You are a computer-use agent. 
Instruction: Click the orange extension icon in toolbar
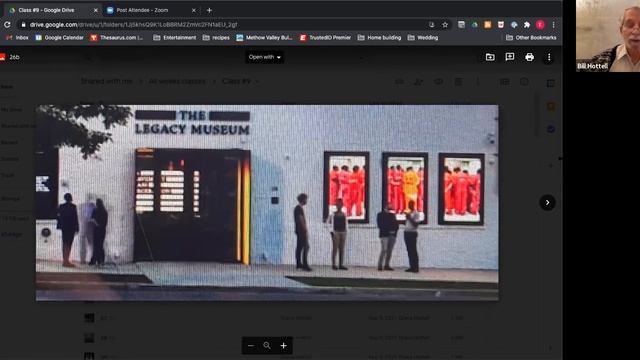coord(487,25)
